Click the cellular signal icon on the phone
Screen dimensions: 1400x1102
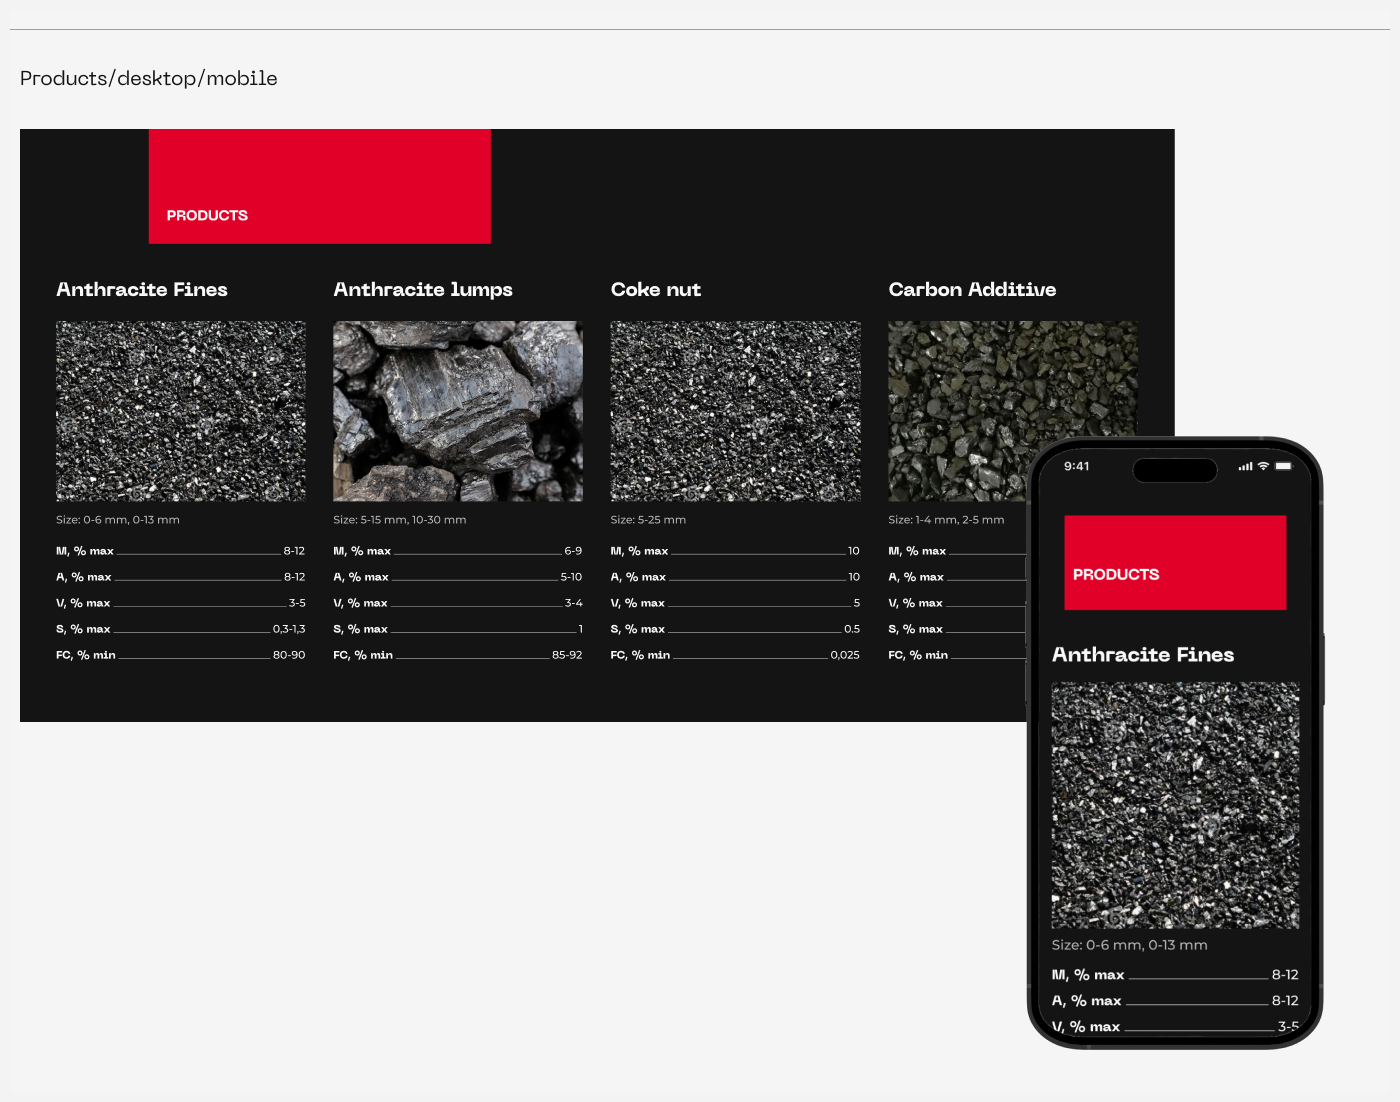coord(1245,467)
